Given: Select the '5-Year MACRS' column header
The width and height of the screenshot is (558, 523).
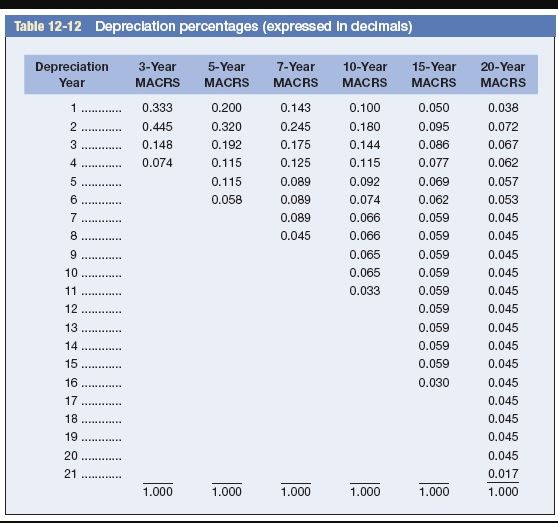Looking at the screenshot, I should (x=226, y=75).
